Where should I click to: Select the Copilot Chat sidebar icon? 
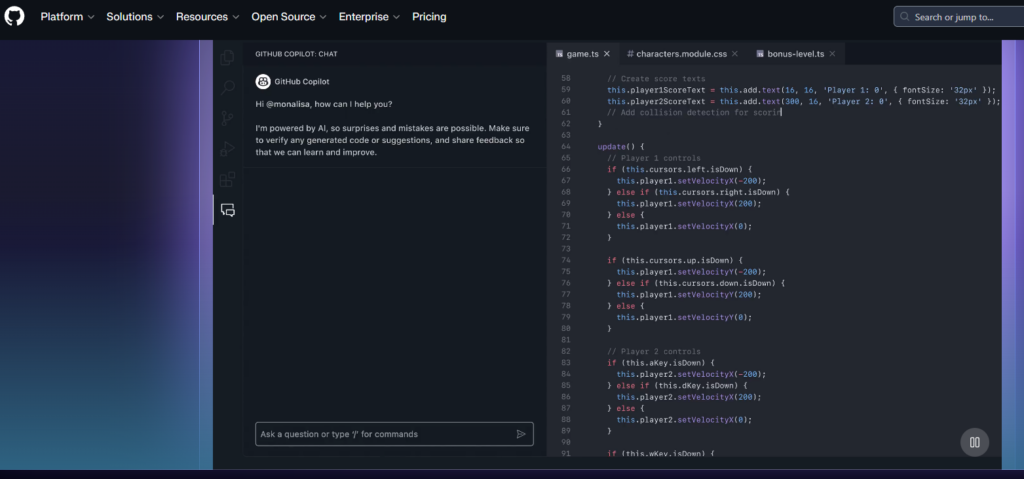[228, 210]
